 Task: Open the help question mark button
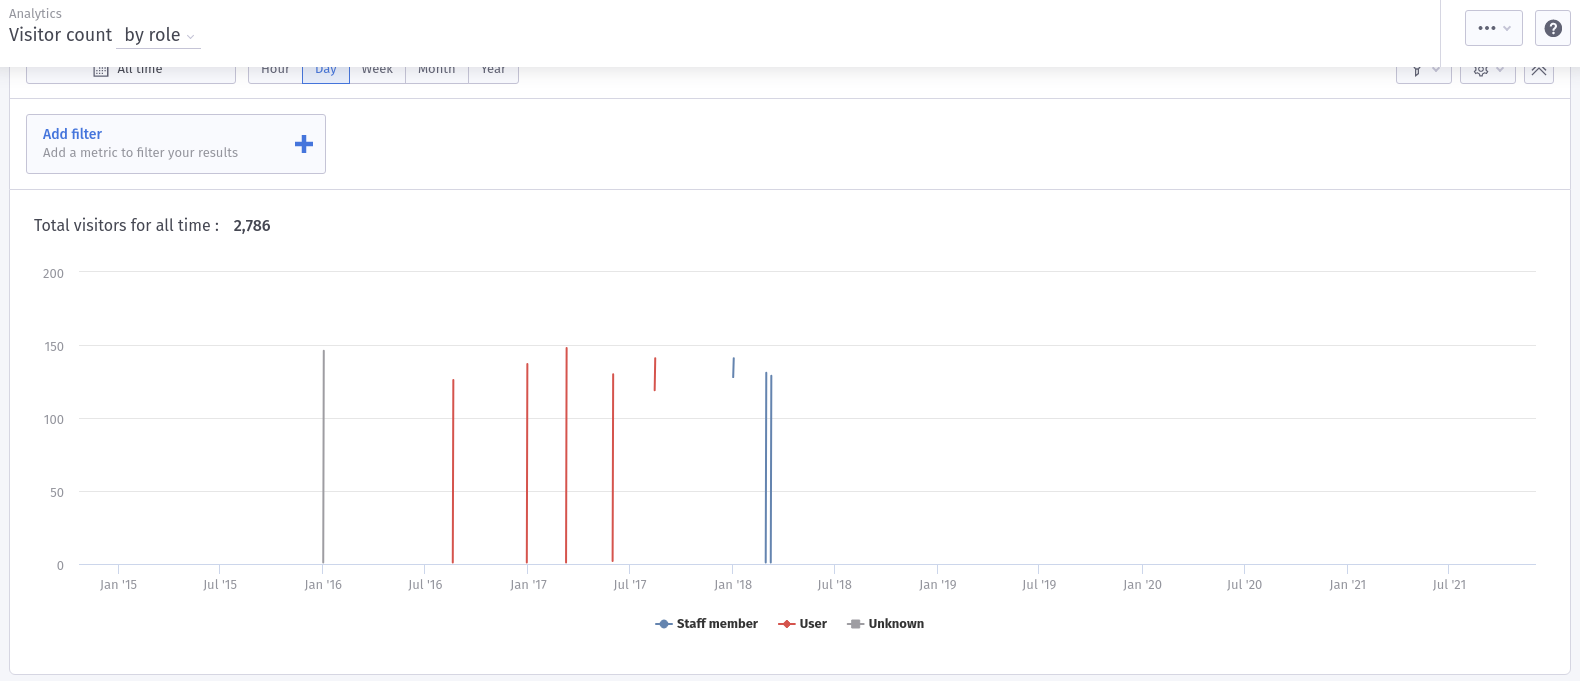pyautogui.click(x=1552, y=29)
